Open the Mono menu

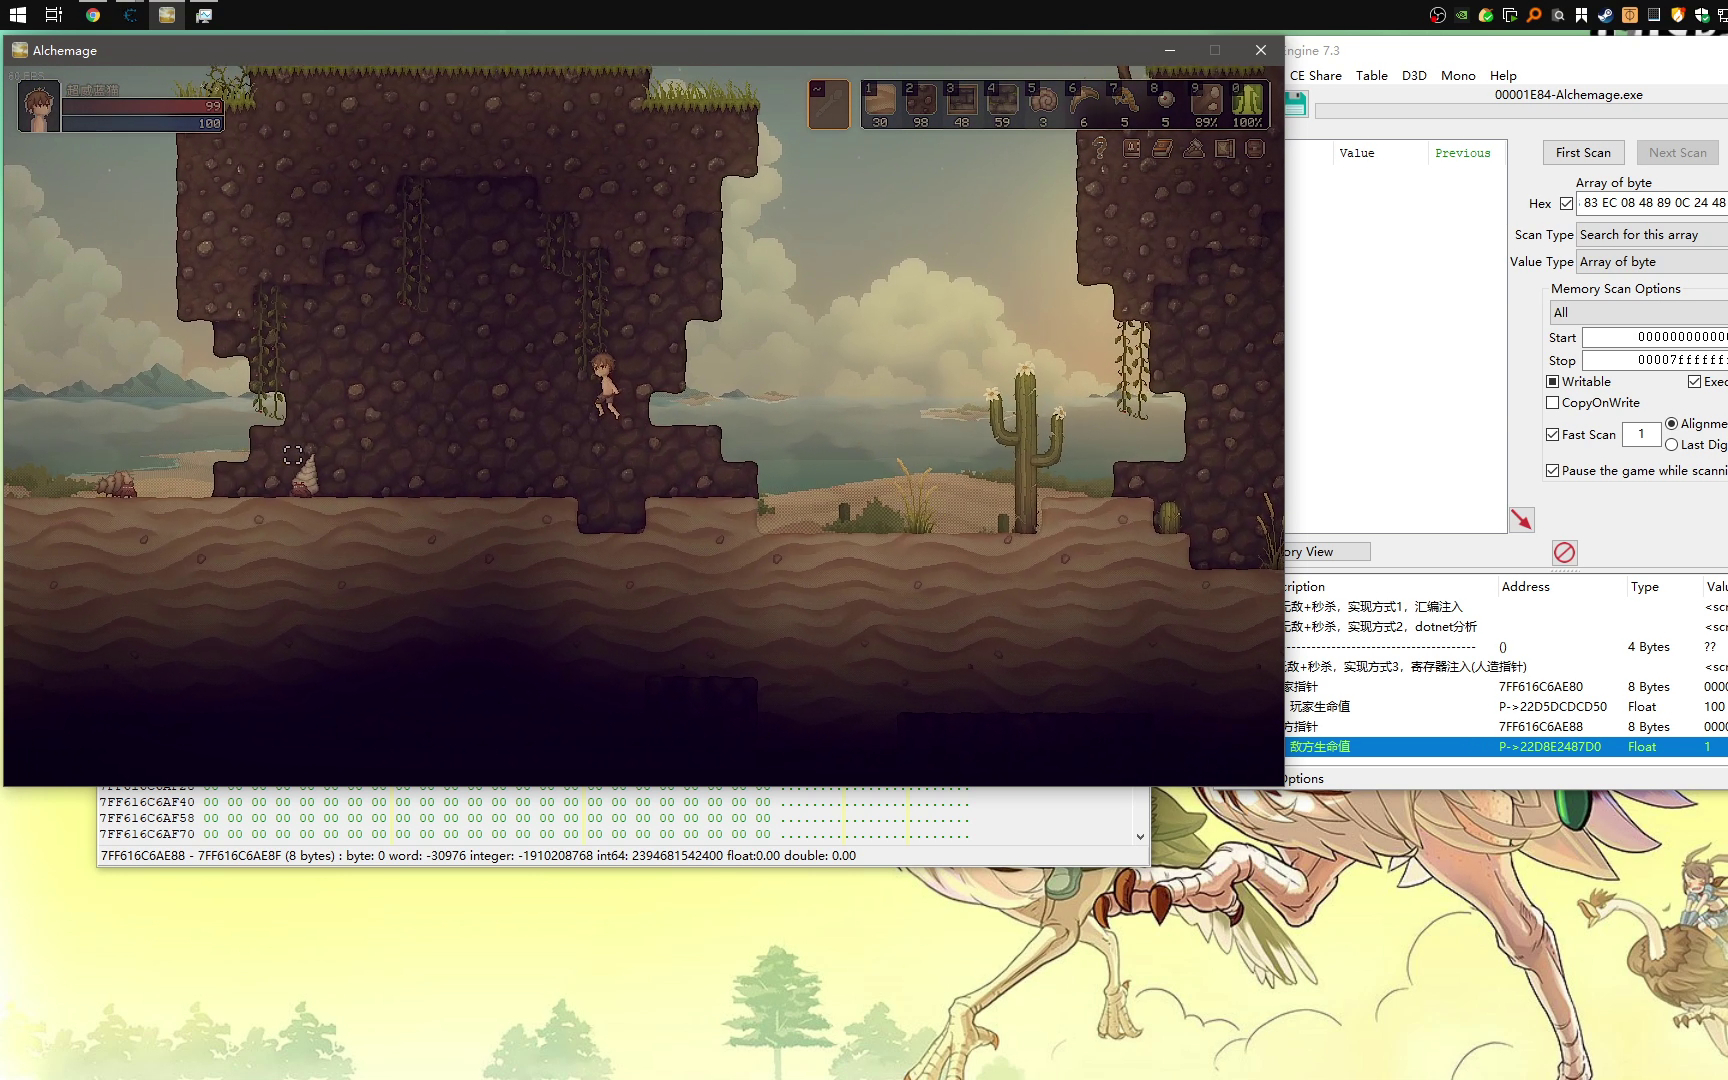tap(1457, 75)
